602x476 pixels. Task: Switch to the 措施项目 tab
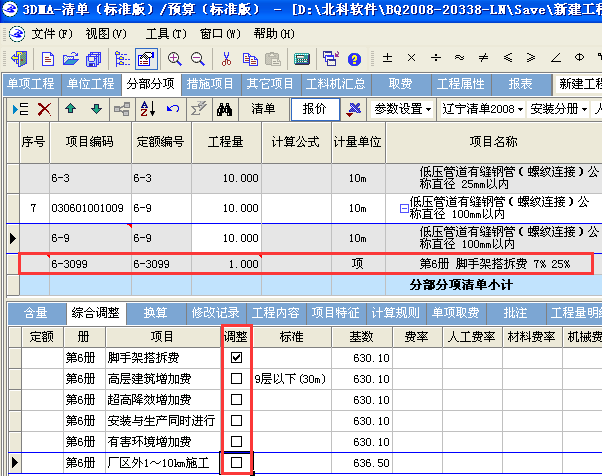pyautogui.click(x=211, y=83)
